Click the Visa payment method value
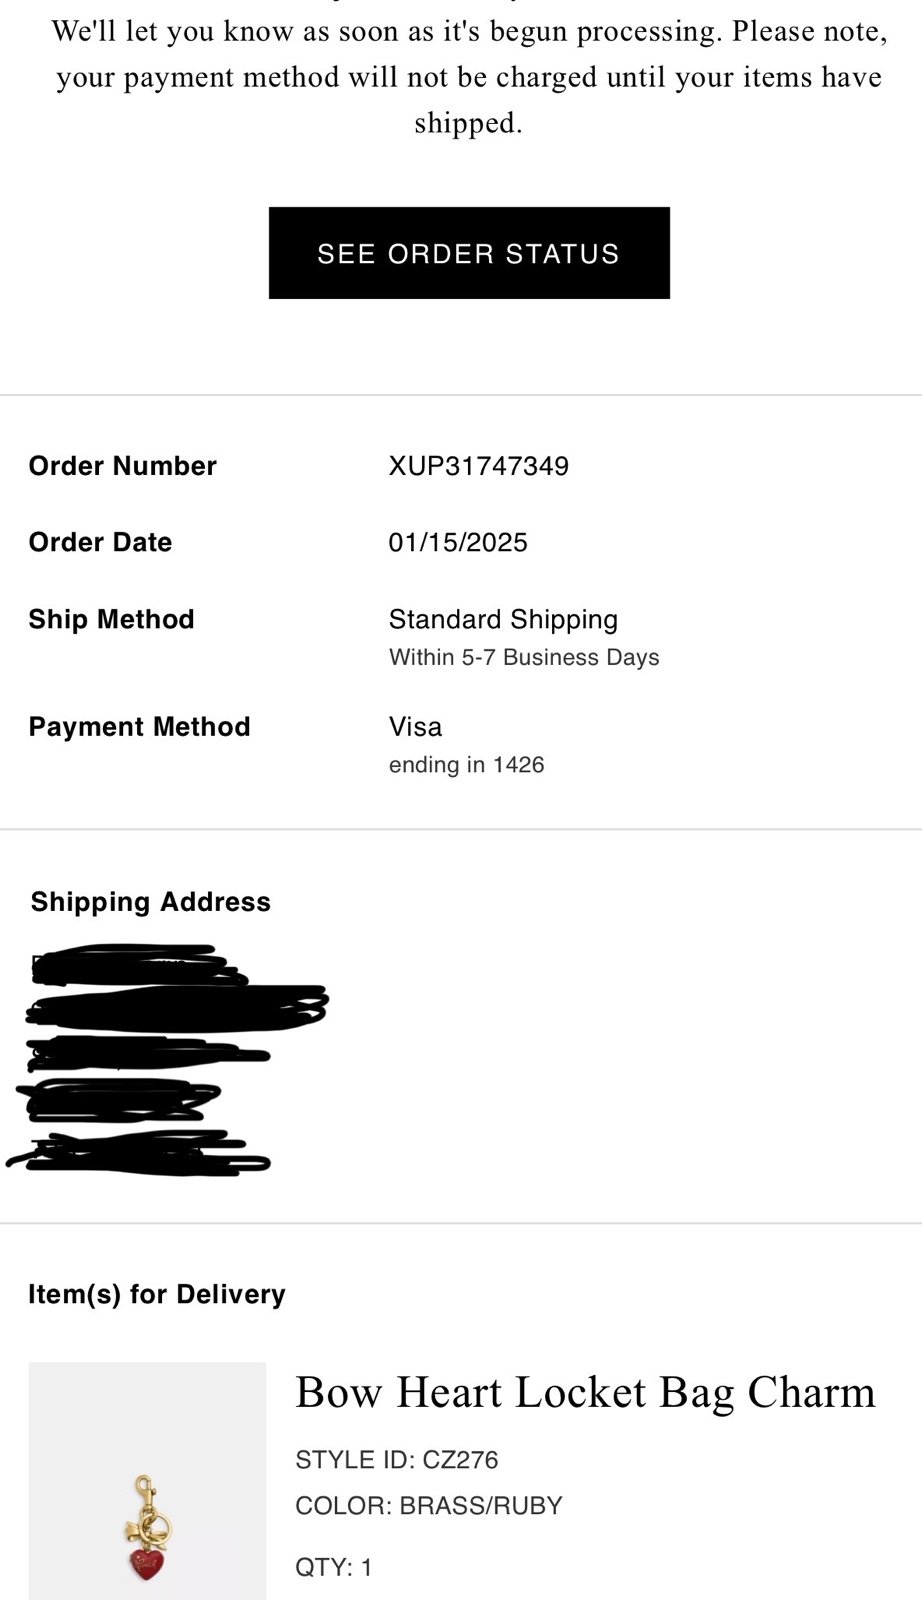Viewport: 922px width, 1600px height. [x=415, y=727]
